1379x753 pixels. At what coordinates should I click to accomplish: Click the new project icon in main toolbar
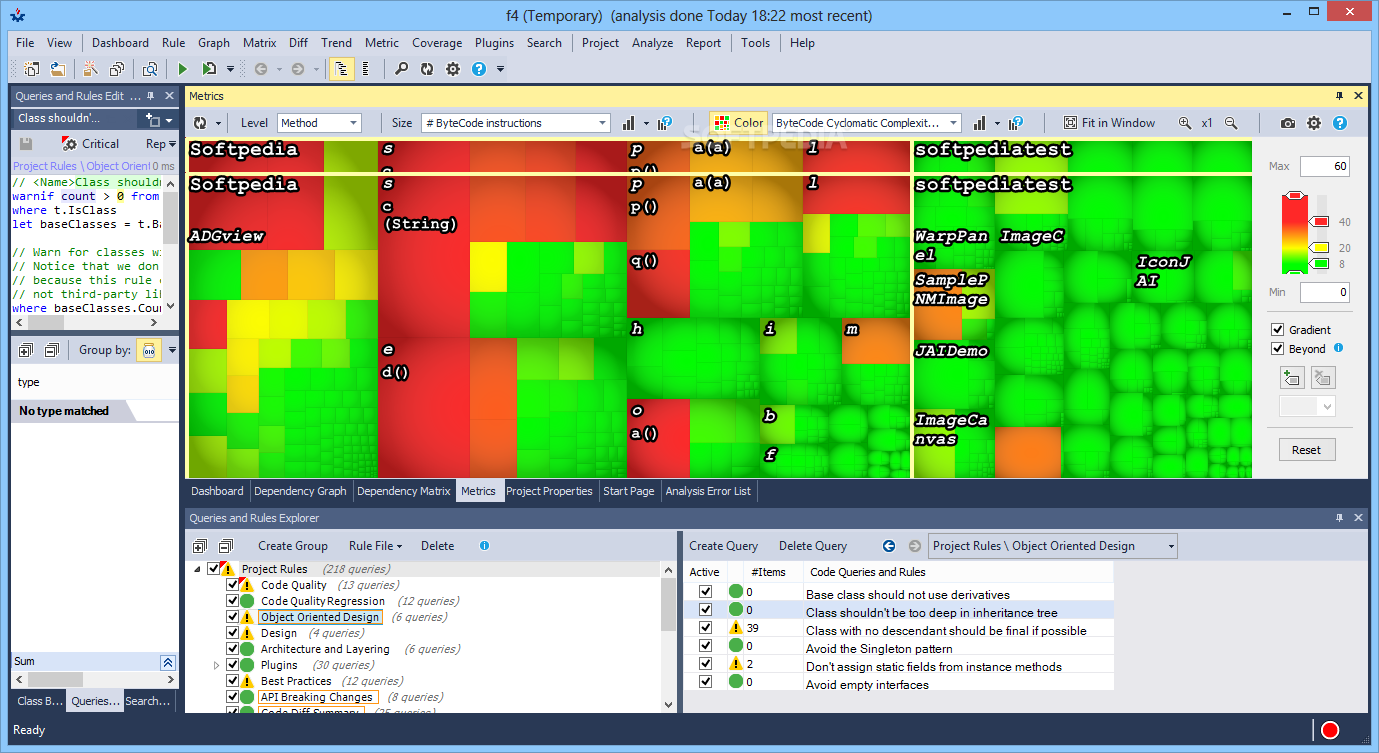[x=32, y=69]
